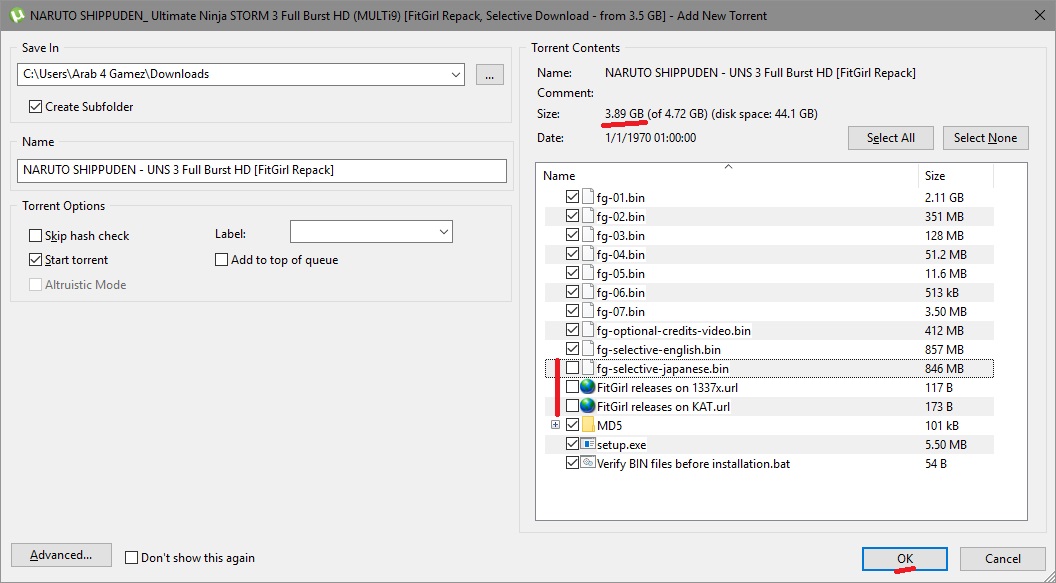Click the Cancel button
This screenshot has height=583, width=1056.
click(1002, 559)
